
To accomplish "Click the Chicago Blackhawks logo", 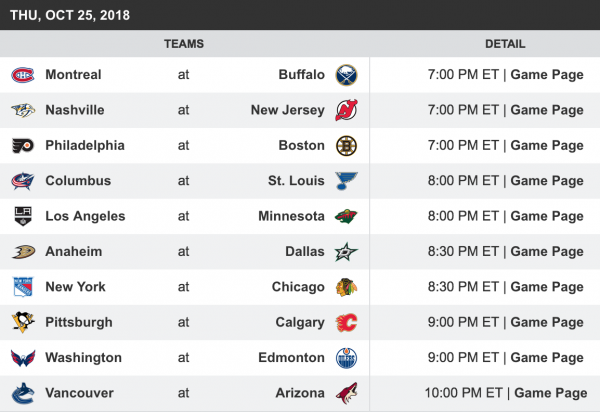I will (x=346, y=287).
